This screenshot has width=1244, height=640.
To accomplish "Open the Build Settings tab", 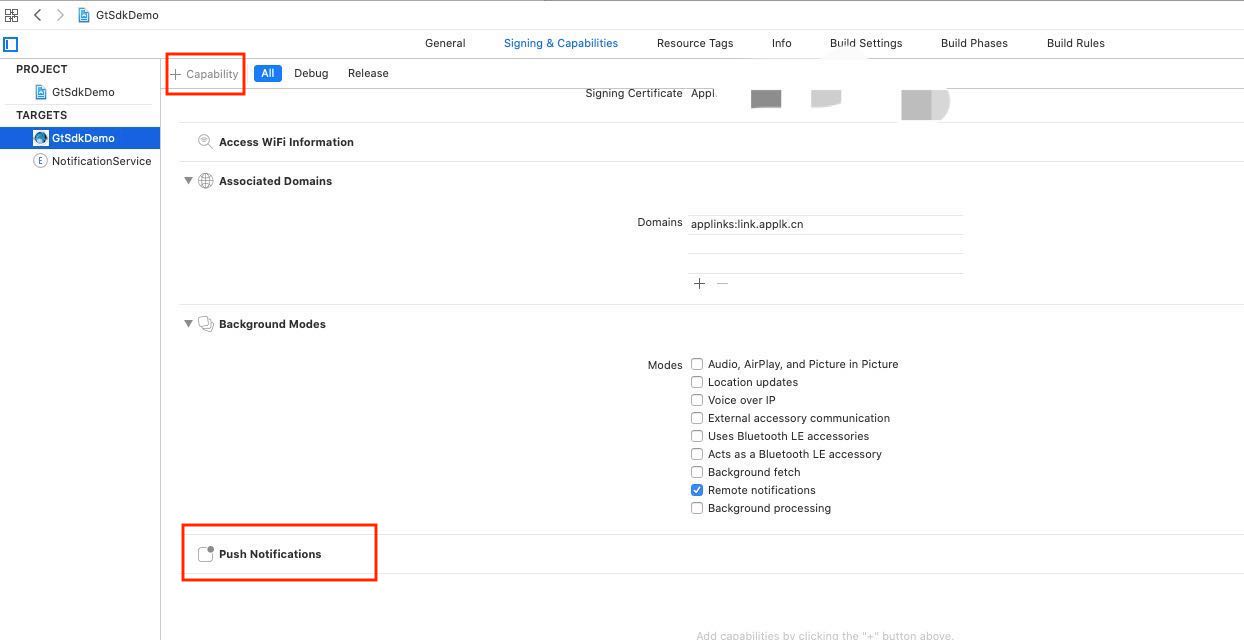I will pyautogui.click(x=866, y=43).
